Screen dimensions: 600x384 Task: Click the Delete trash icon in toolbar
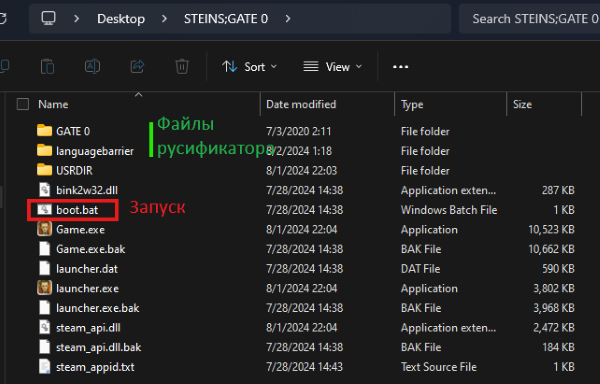pos(182,67)
